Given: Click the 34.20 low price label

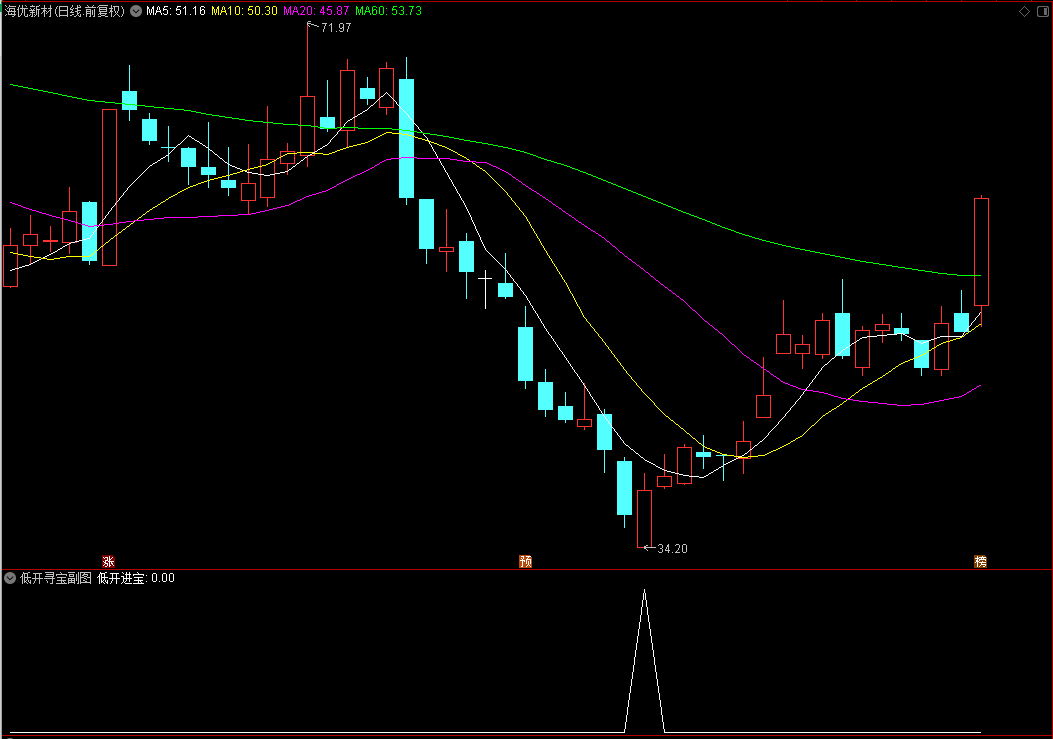Looking at the screenshot, I should tap(672, 549).
